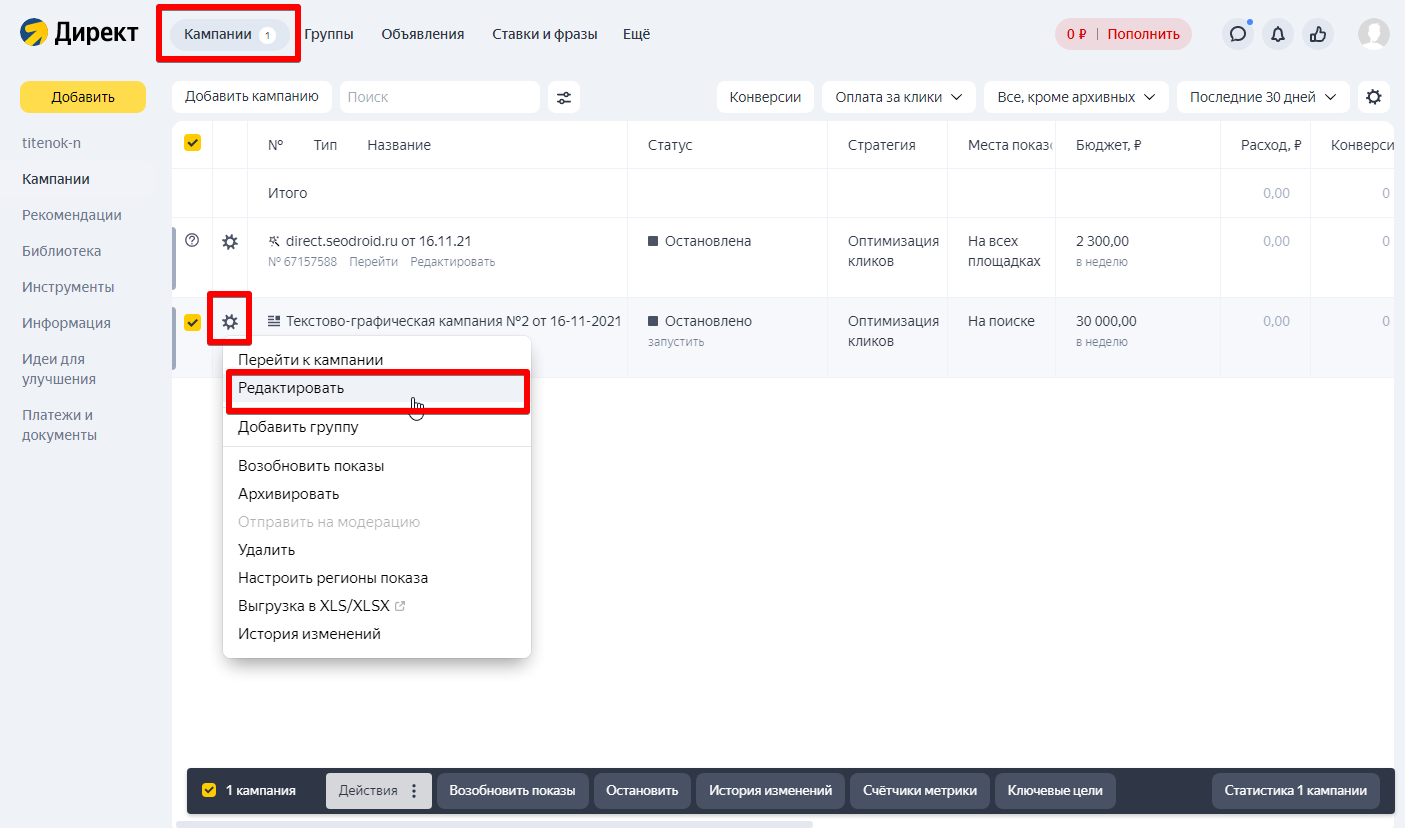Click the Конверсии button
Image resolution: width=1405 pixels, height=828 pixels.
pyautogui.click(x=765, y=97)
